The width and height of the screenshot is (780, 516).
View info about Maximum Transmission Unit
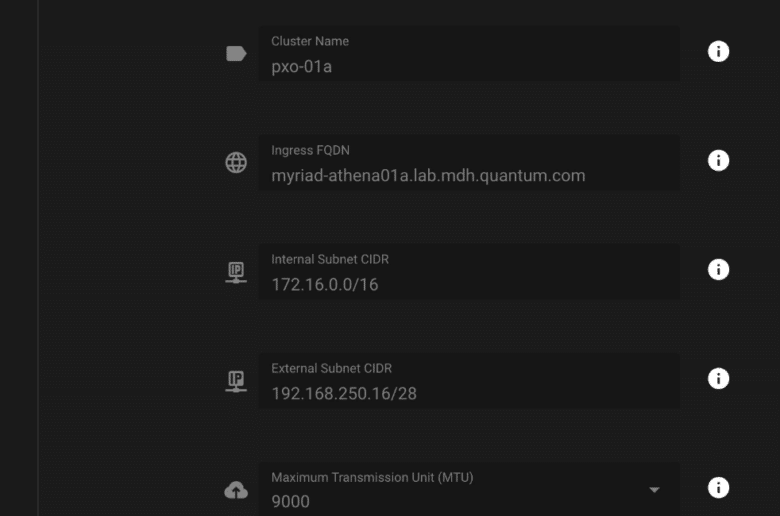point(718,487)
